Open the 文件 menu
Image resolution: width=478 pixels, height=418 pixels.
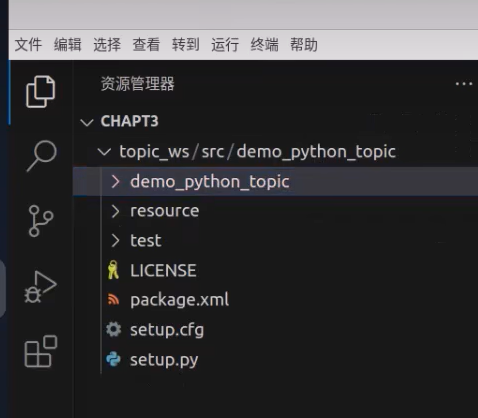click(28, 45)
